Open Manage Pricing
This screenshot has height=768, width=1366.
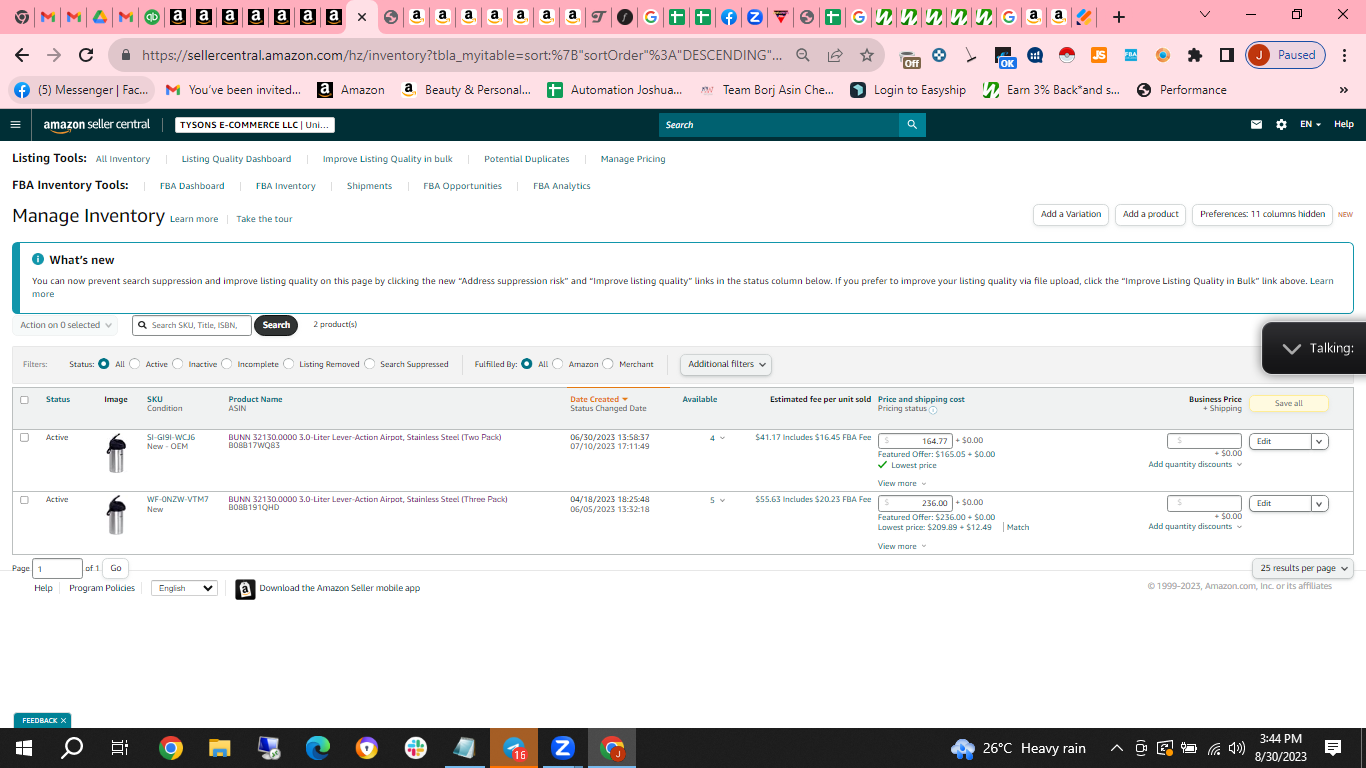(633, 159)
